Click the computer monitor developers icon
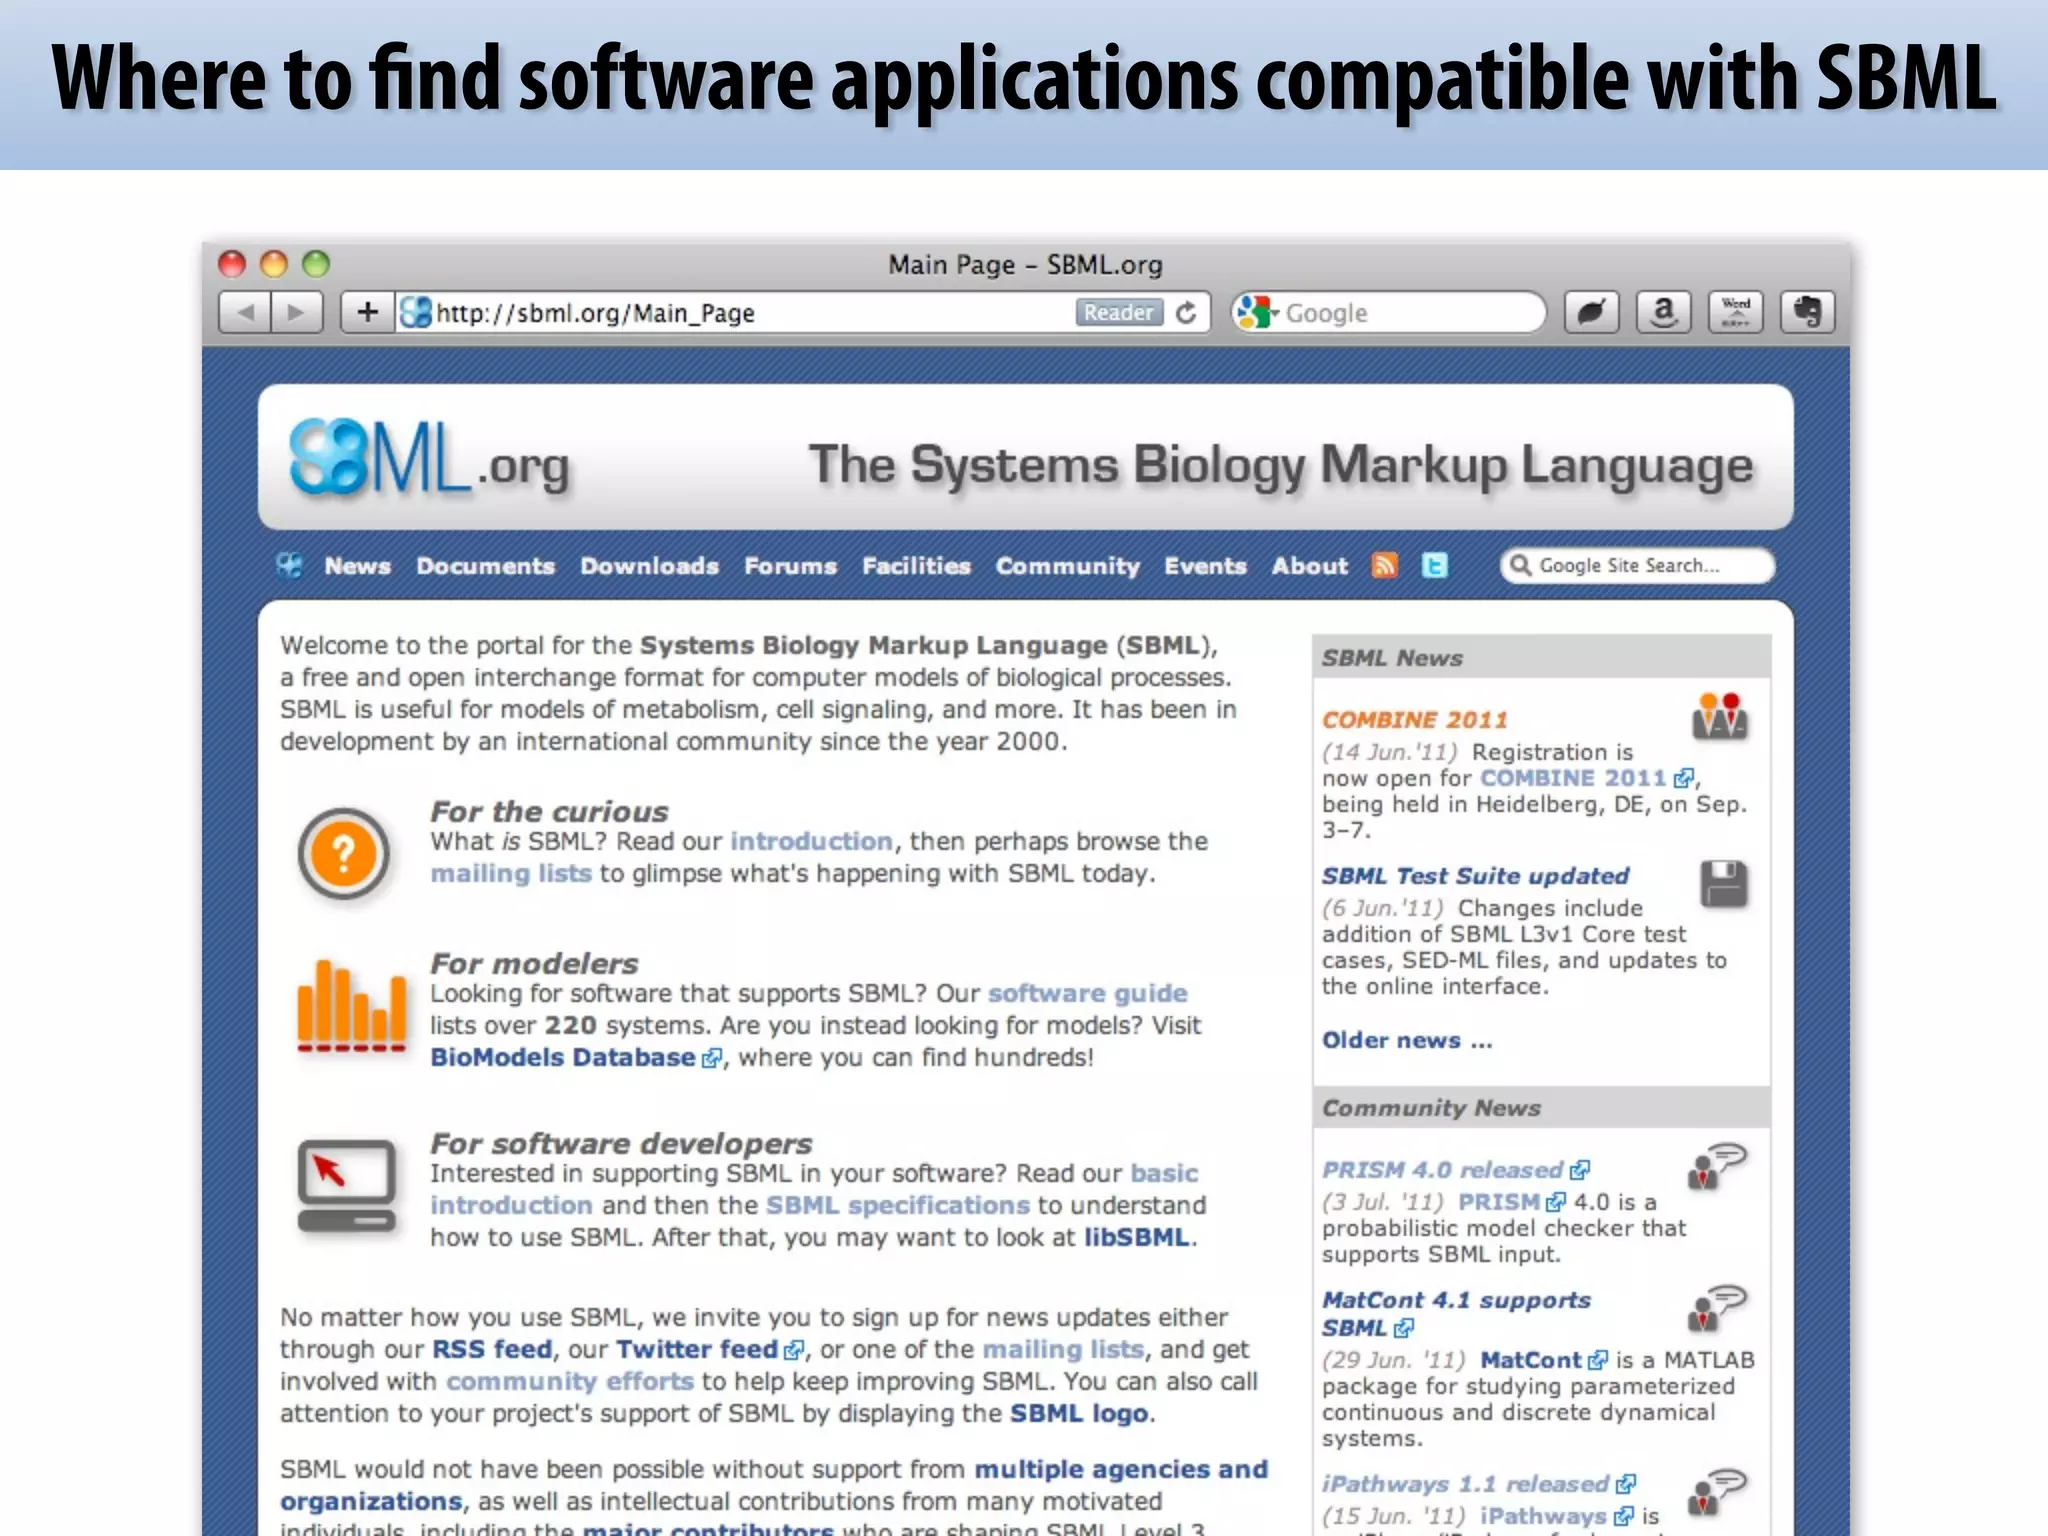The width and height of the screenshot is (2048, 1536). (x=347, y=1185)
